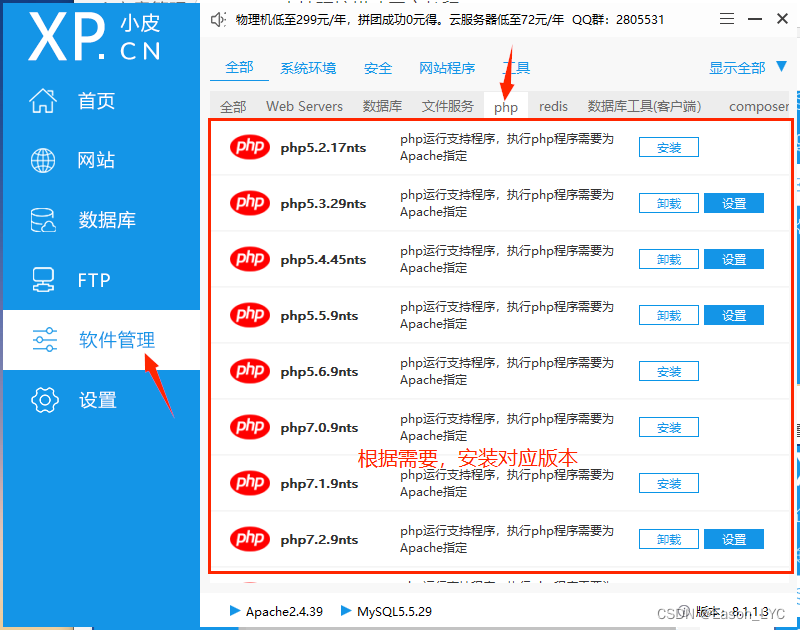Open 设置 for php7.2.9nts
The image size is (800, 630).
pyautogui.click(x=734, y=539)
